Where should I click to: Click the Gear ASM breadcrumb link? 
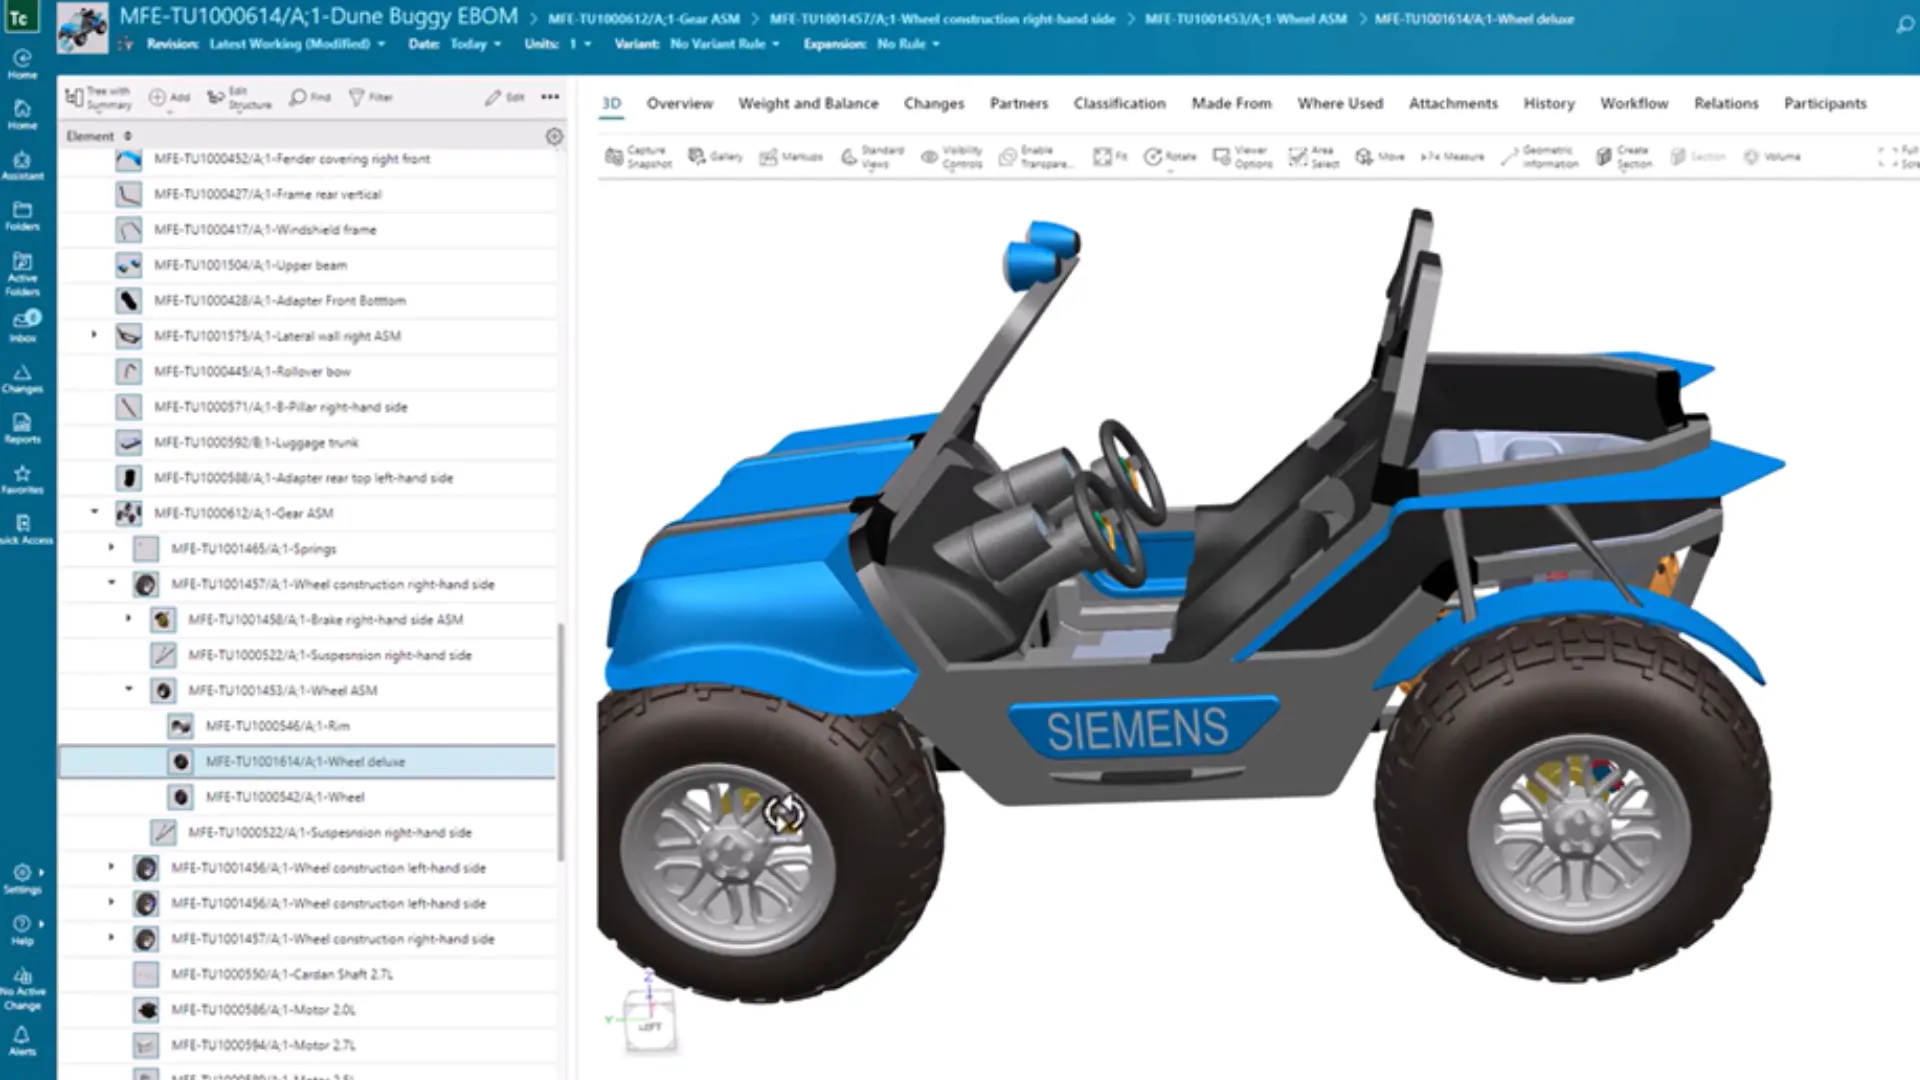(643, 19)
